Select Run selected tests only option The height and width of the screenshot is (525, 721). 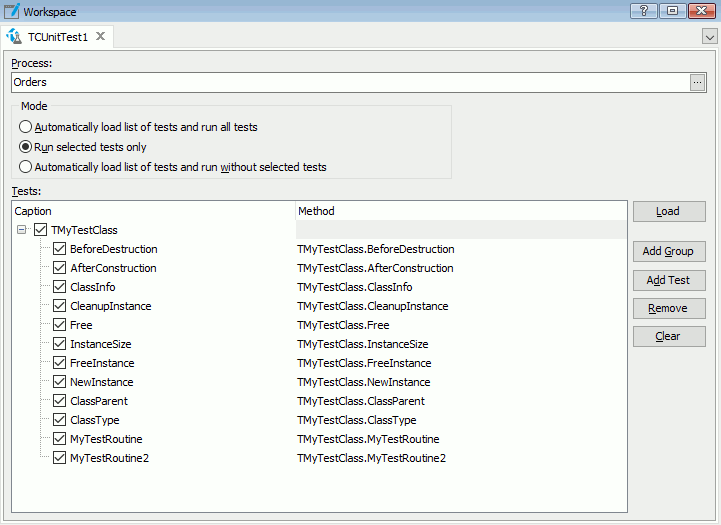(25, 147)
